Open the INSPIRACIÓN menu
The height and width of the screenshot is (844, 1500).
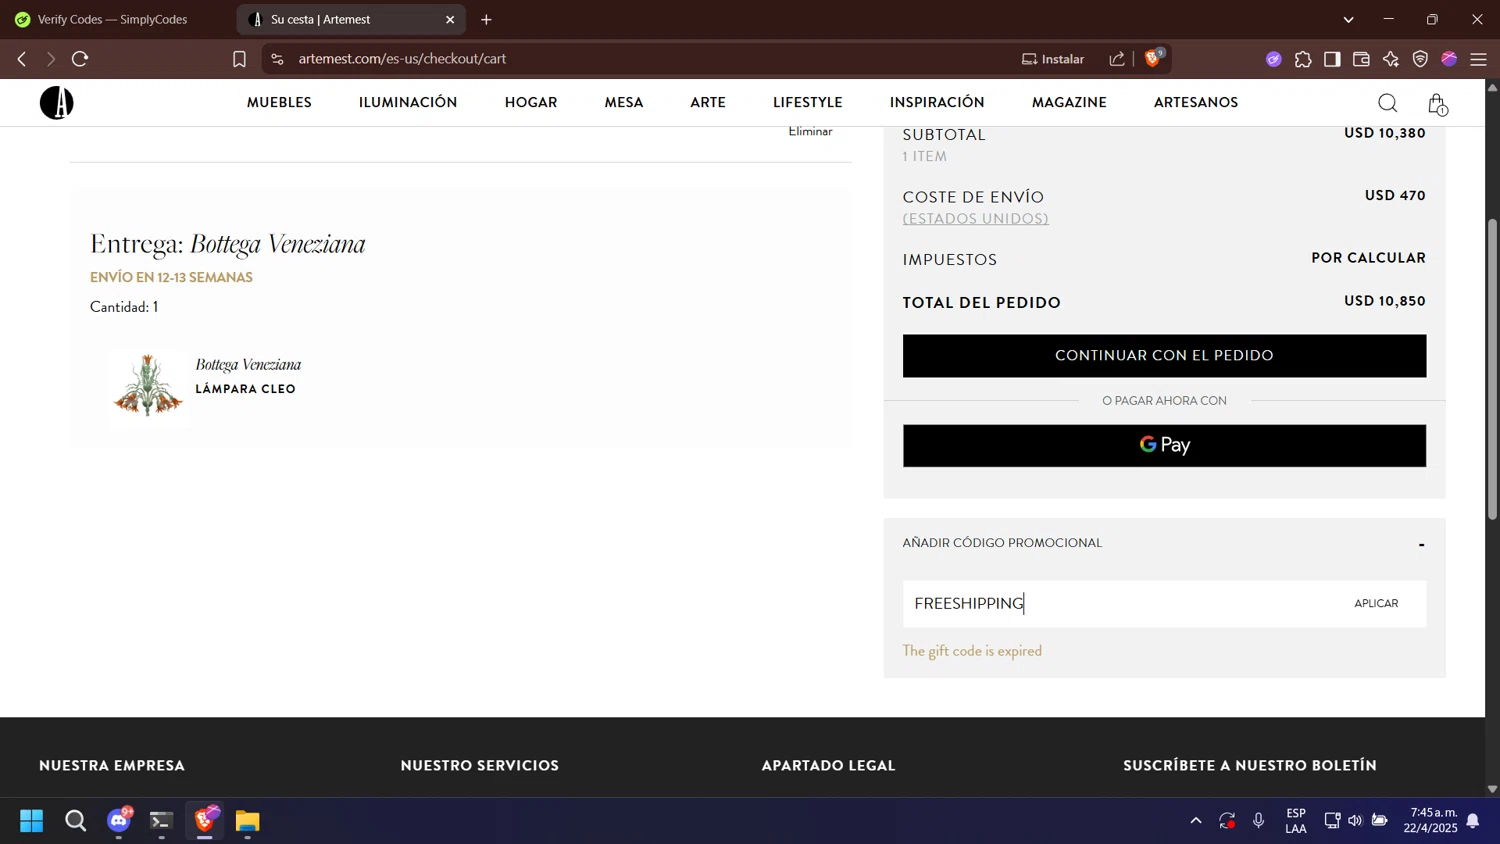point(937,102)
